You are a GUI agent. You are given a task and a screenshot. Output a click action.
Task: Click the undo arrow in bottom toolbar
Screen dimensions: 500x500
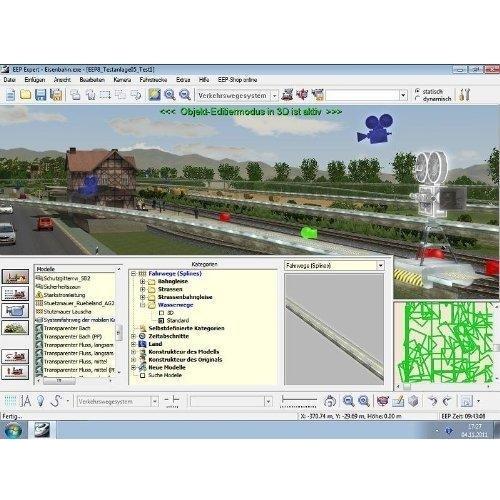(x=433, y=401)
